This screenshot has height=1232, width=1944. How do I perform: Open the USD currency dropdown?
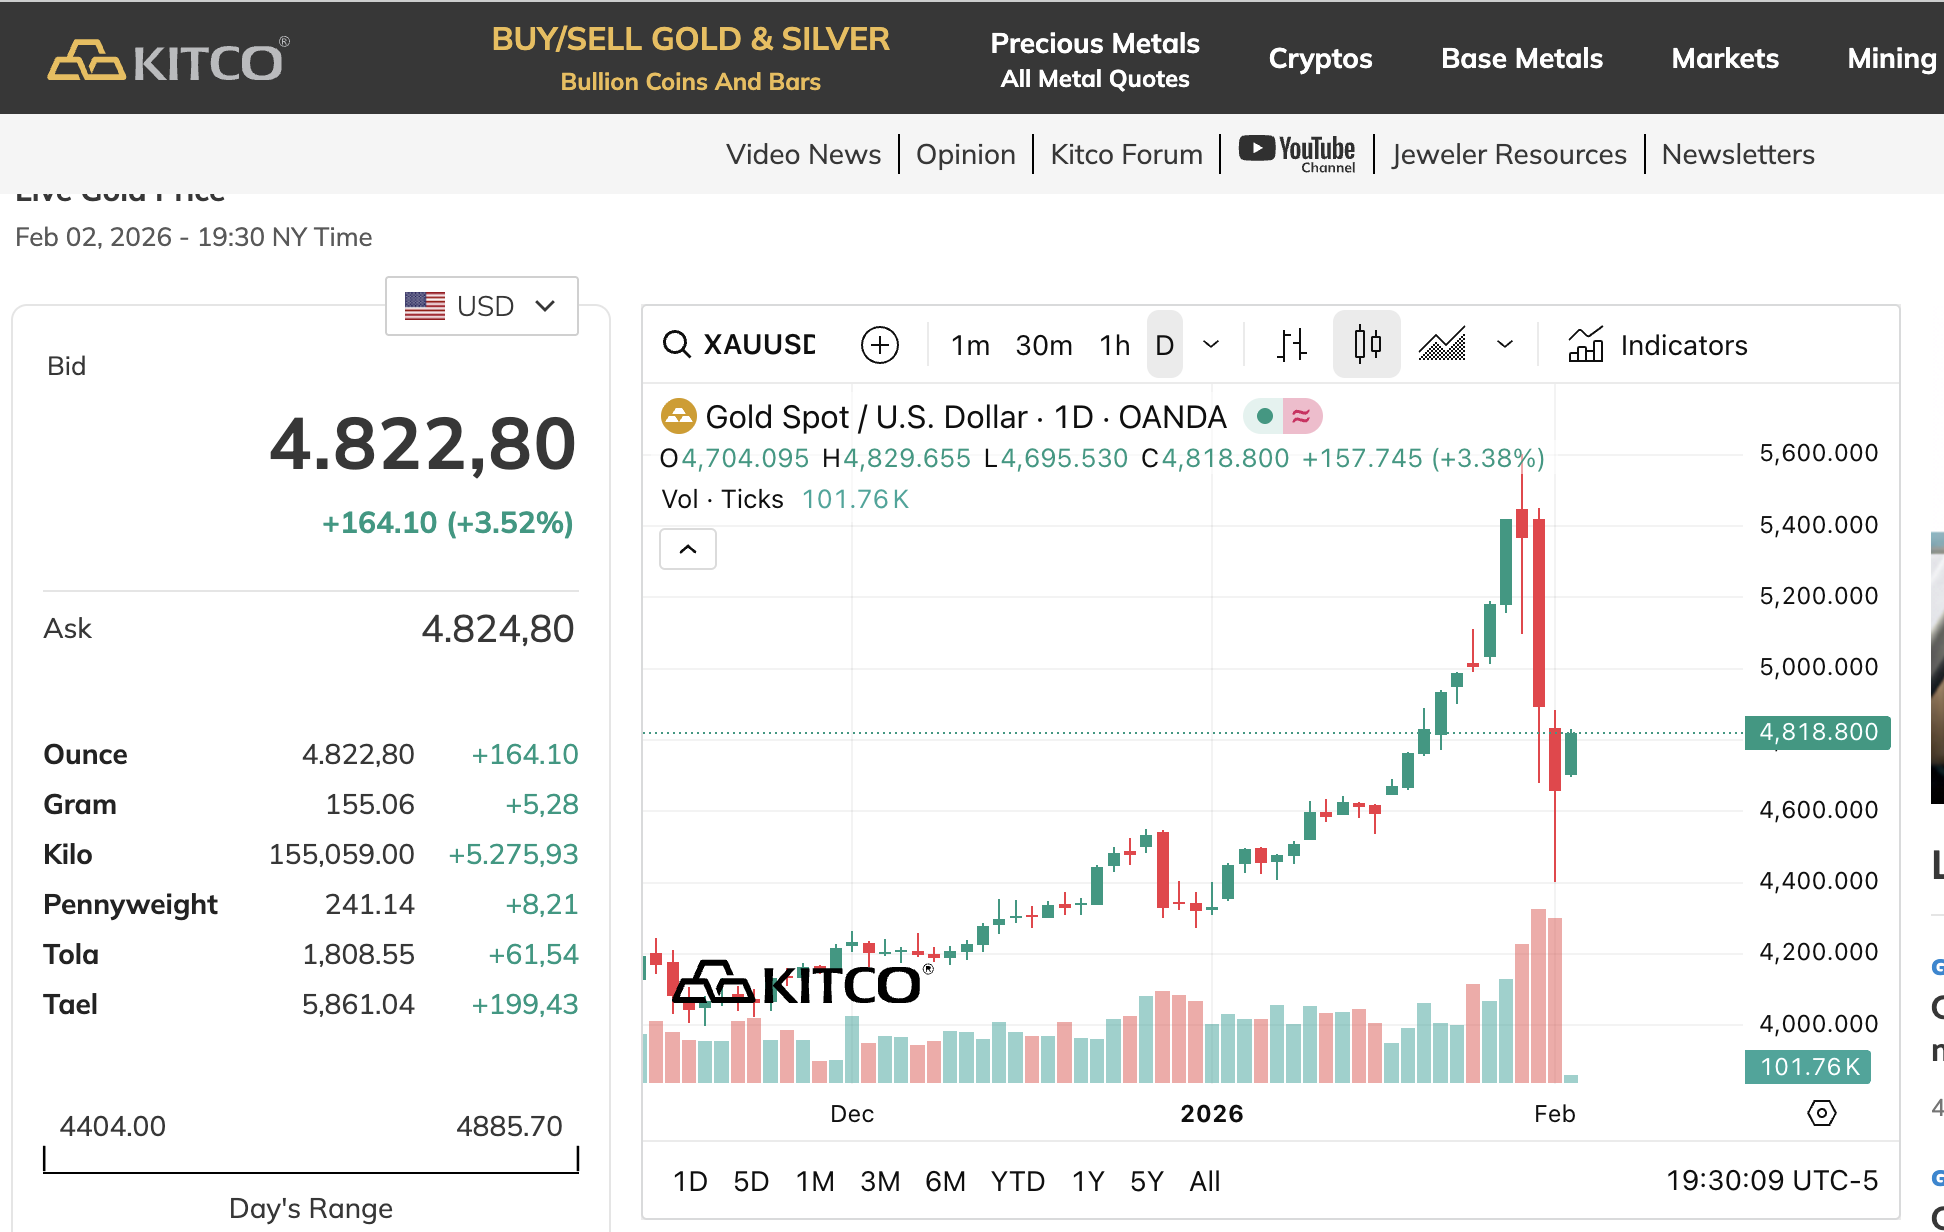(482, 306)
